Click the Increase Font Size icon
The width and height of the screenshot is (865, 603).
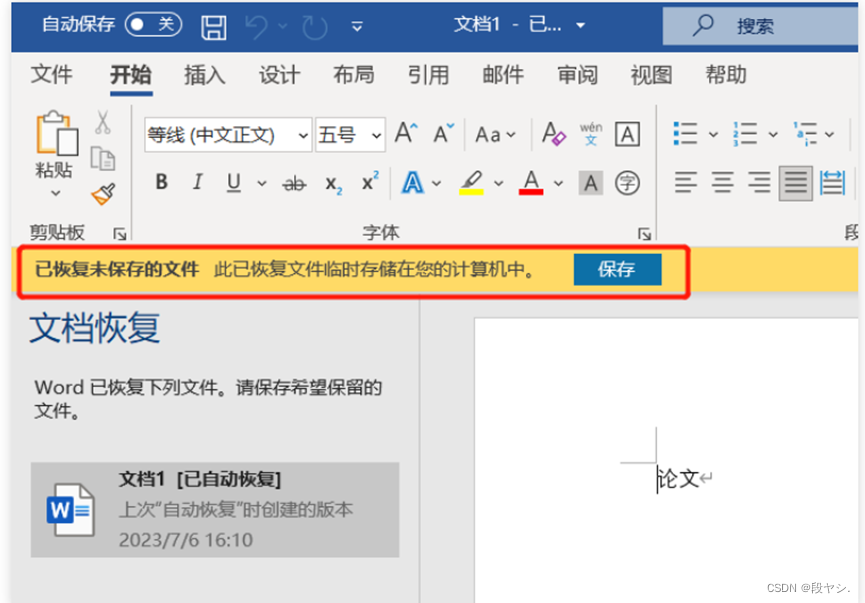tap(407, 133)
